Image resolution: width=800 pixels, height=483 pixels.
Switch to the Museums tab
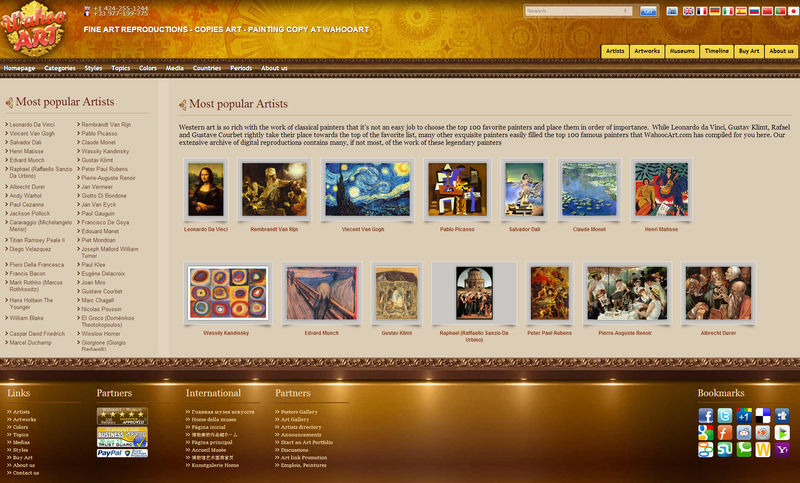click(682, 51)
